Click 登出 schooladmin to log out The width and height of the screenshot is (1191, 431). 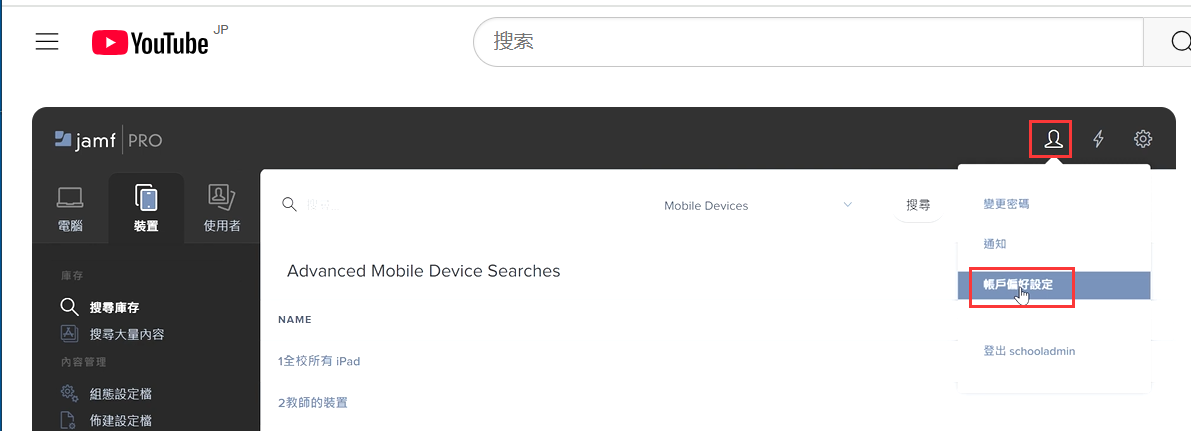tap(1029, 351)
